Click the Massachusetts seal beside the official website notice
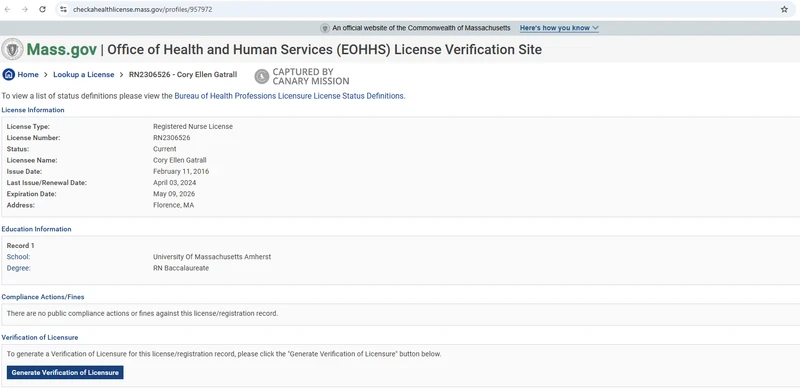 [325, 28]
